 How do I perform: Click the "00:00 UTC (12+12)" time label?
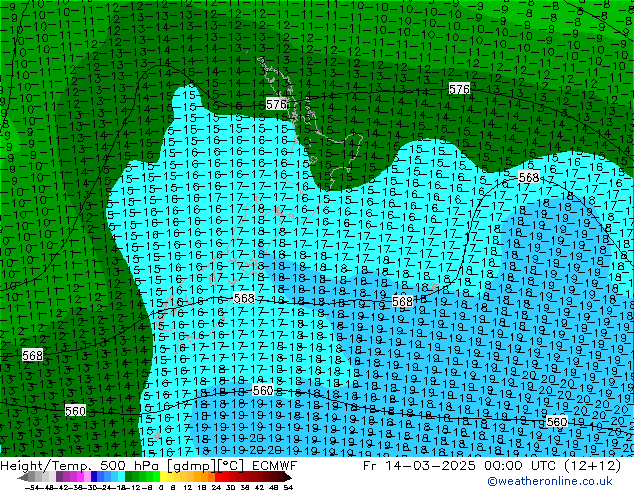(542, 465)
